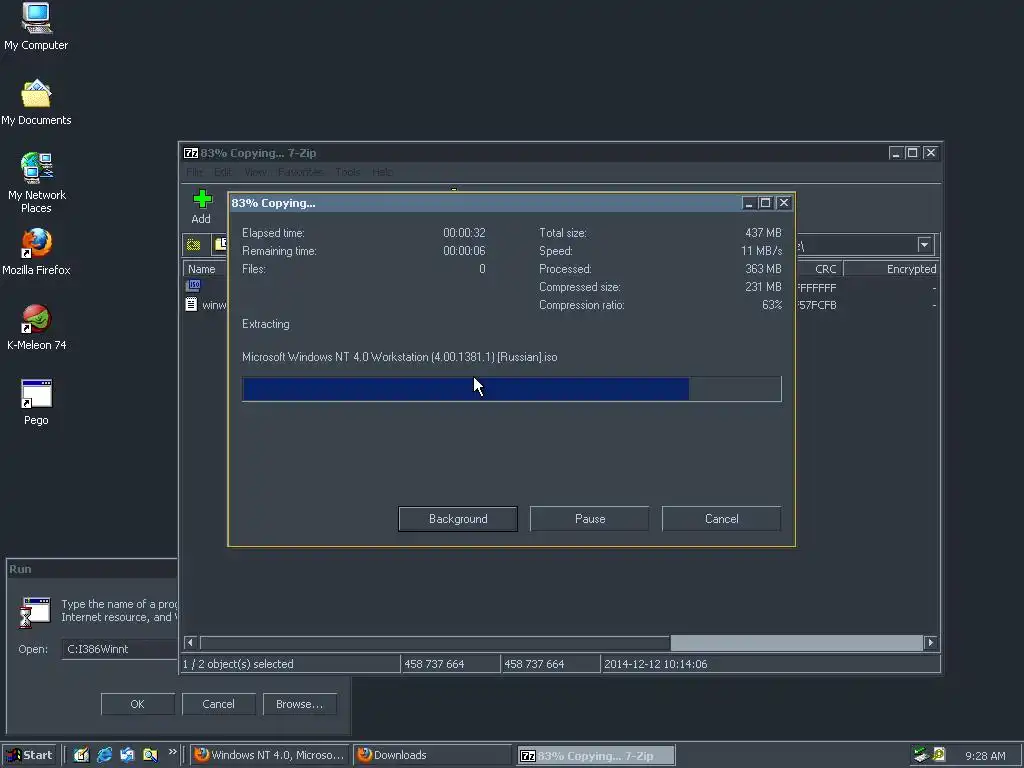Pause the extraction
Viewport: 1024px width, 768px height.
point(590,519)
